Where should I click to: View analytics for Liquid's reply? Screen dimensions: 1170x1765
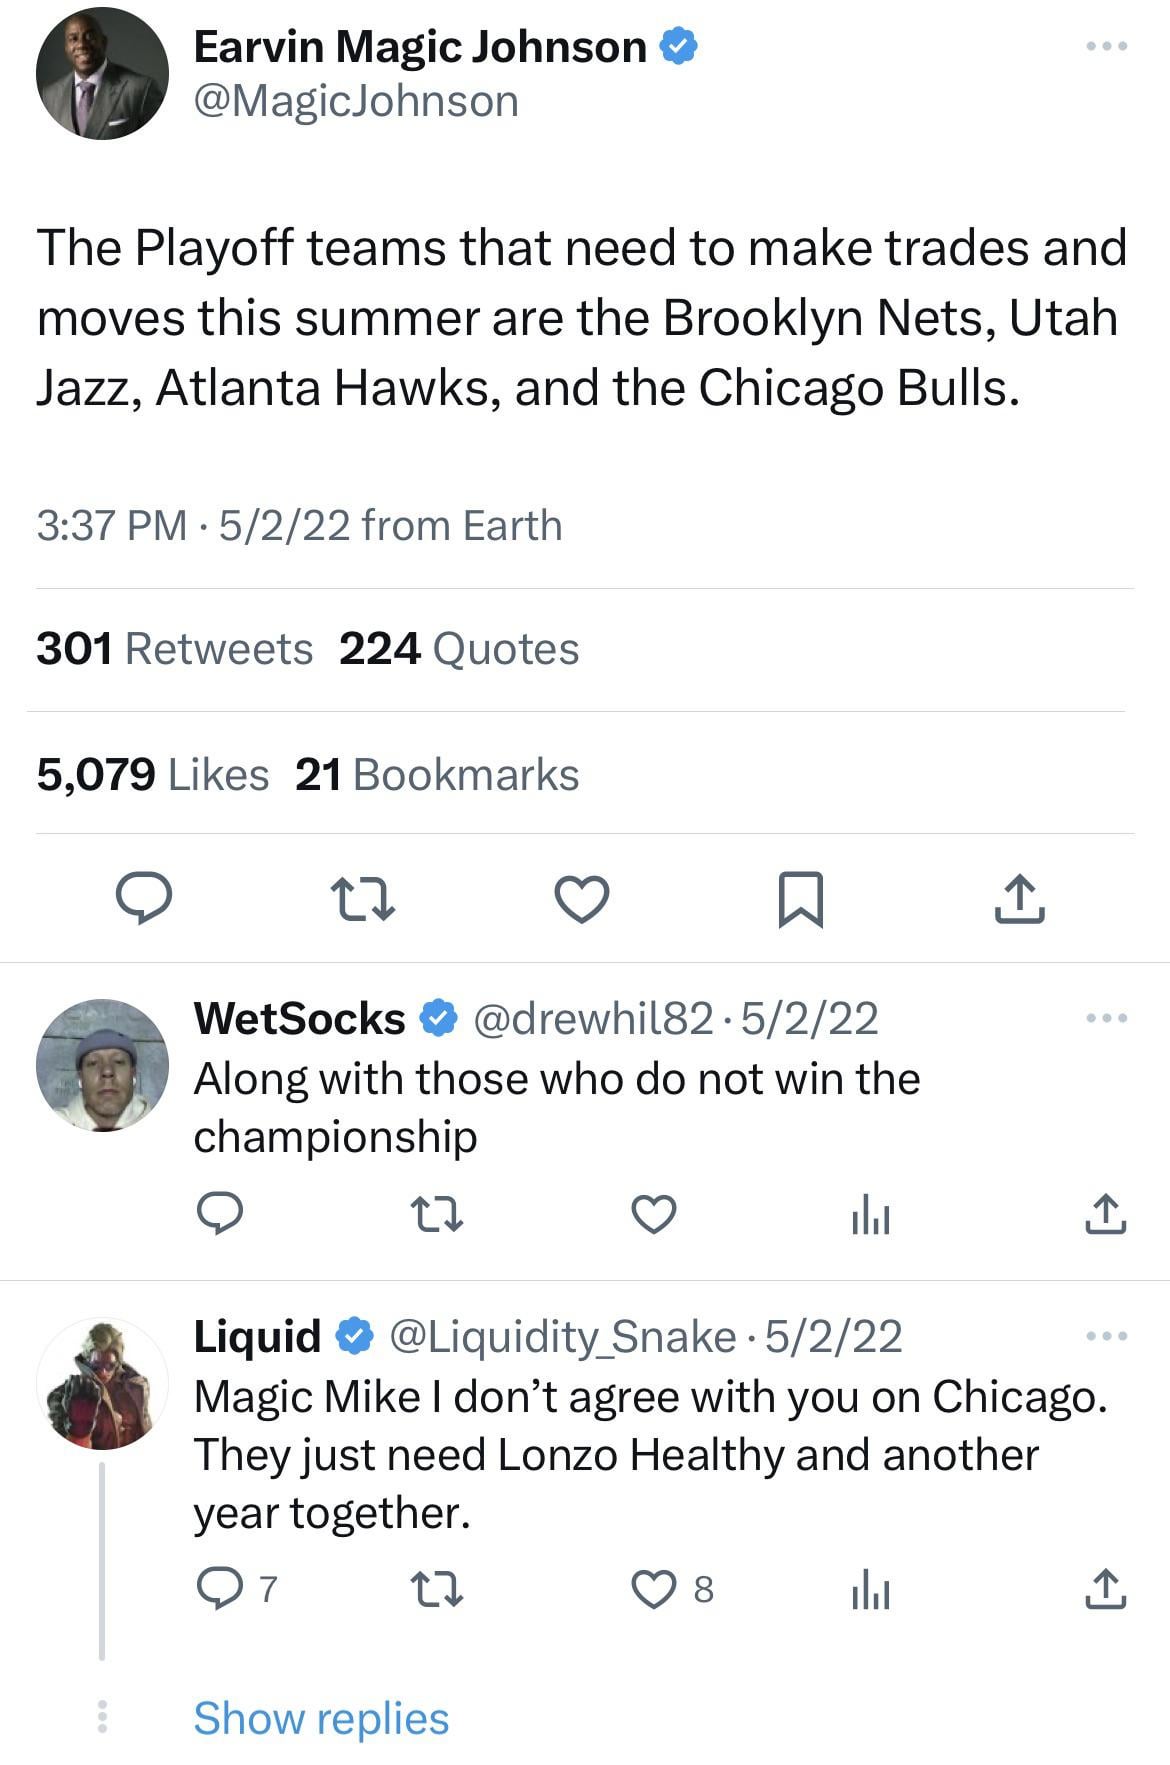(870, 1589)
